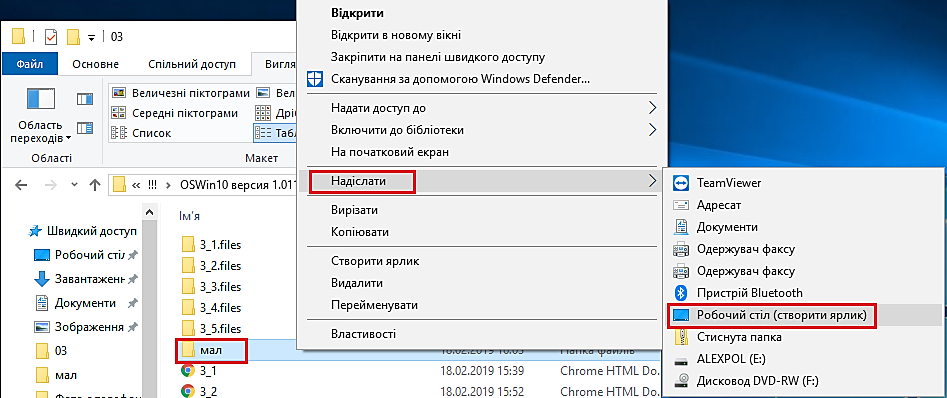Click the Up one level arrow
Viewport: 947px width, 398px height.
coord(94,185)
